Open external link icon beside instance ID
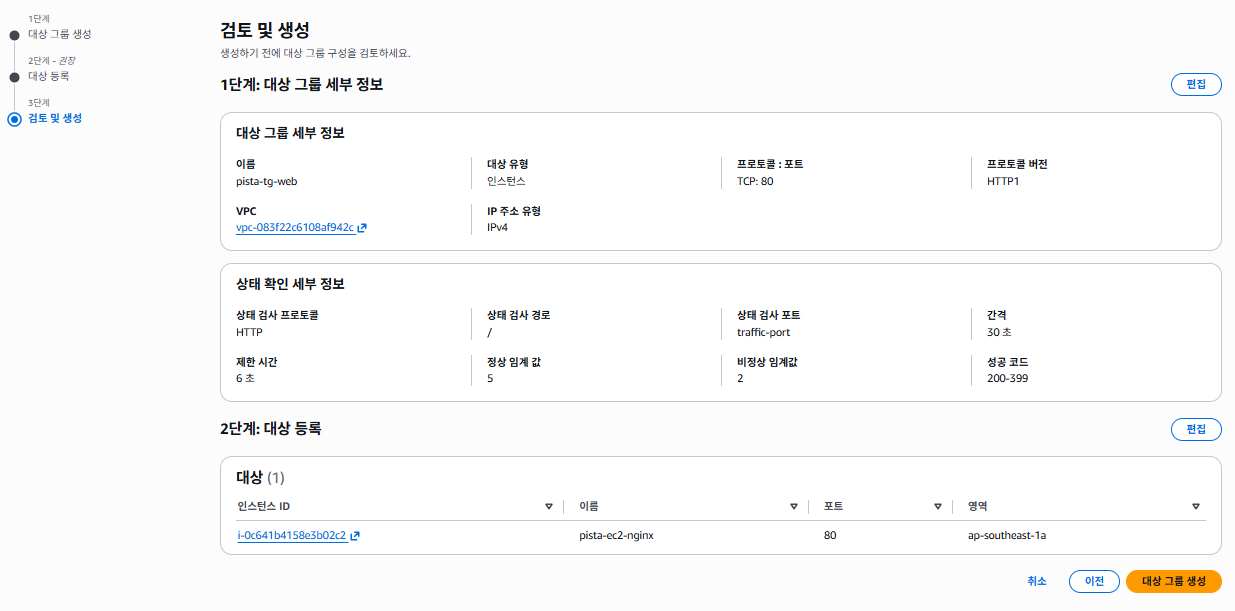The image size is (1235, 611). click(x=355, y=536)
